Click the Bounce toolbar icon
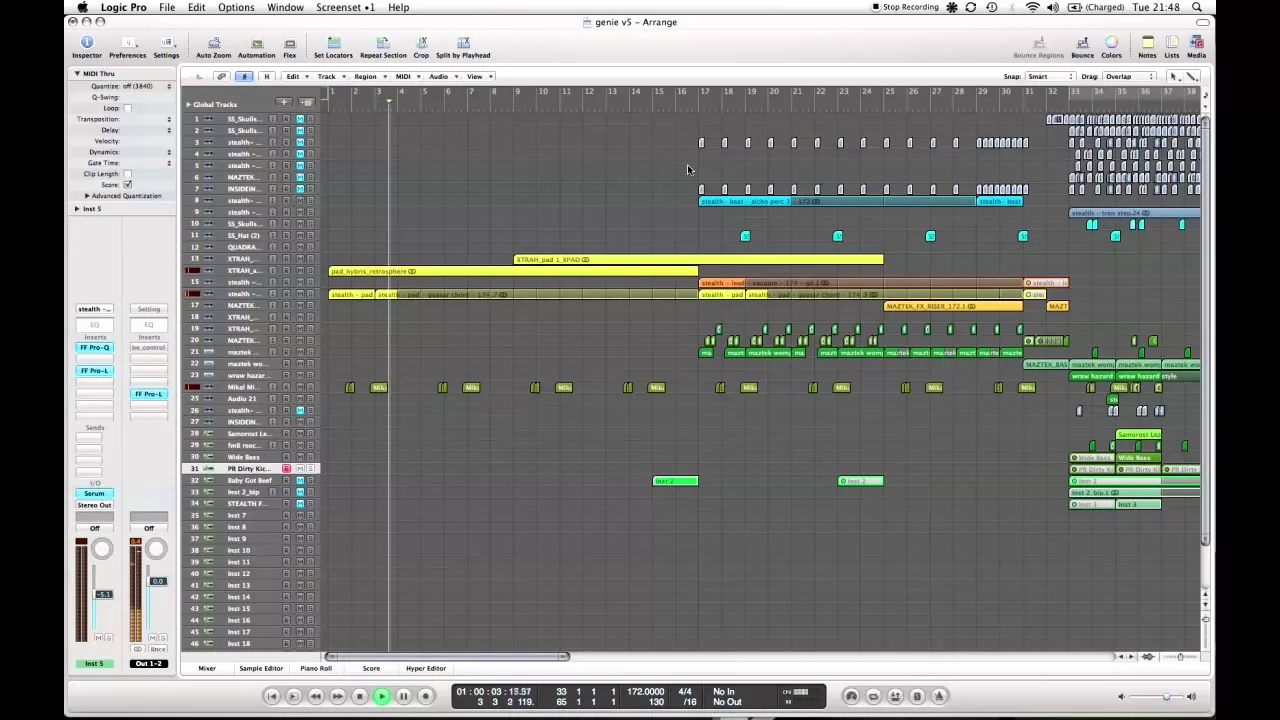 [1082, 42]
